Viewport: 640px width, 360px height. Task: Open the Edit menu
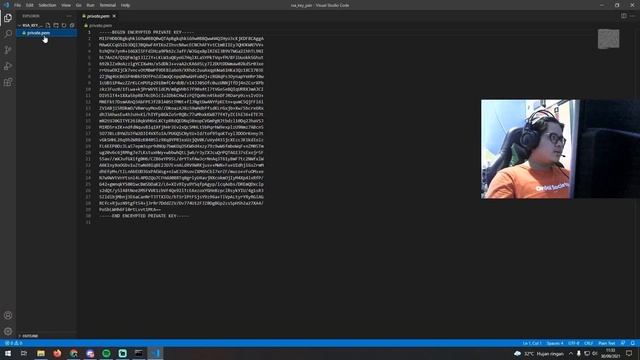30,5
